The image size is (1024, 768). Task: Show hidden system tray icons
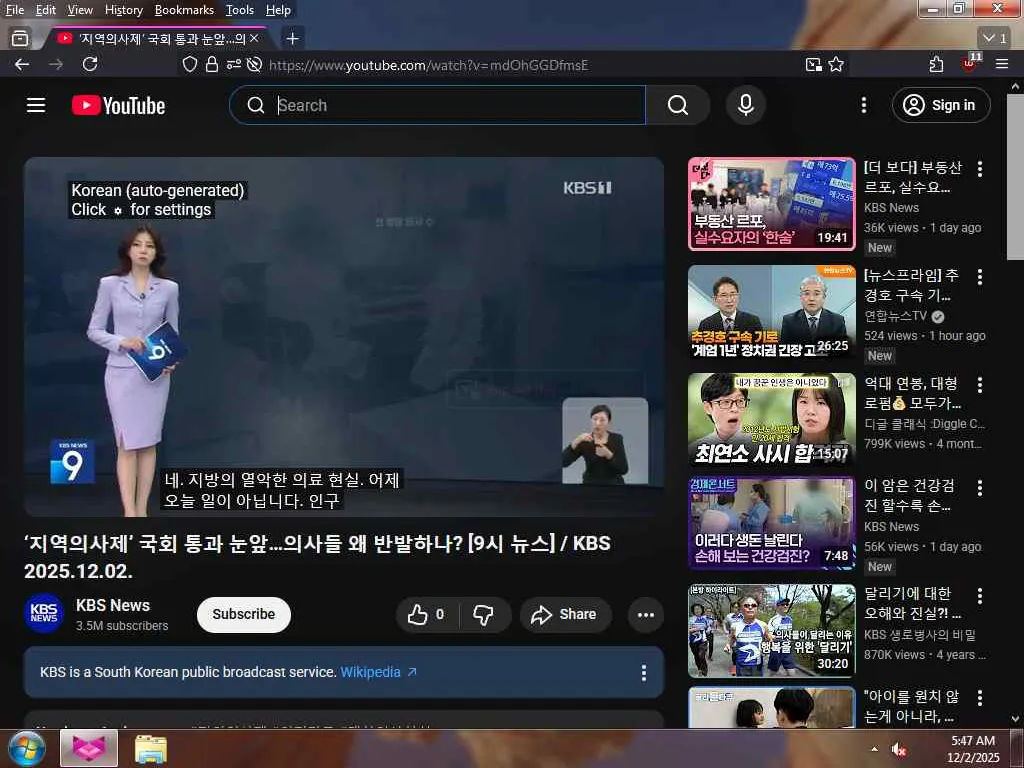(874, 749)
